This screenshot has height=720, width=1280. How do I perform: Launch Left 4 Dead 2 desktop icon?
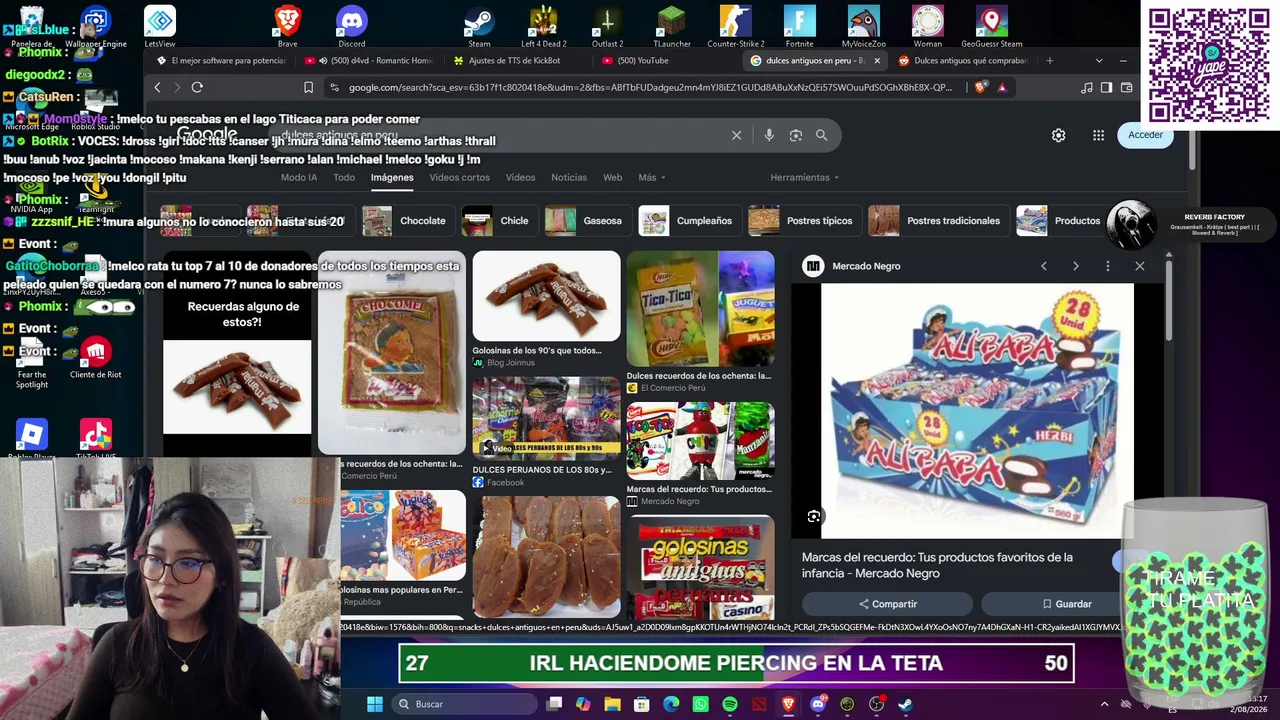point(543,25)
